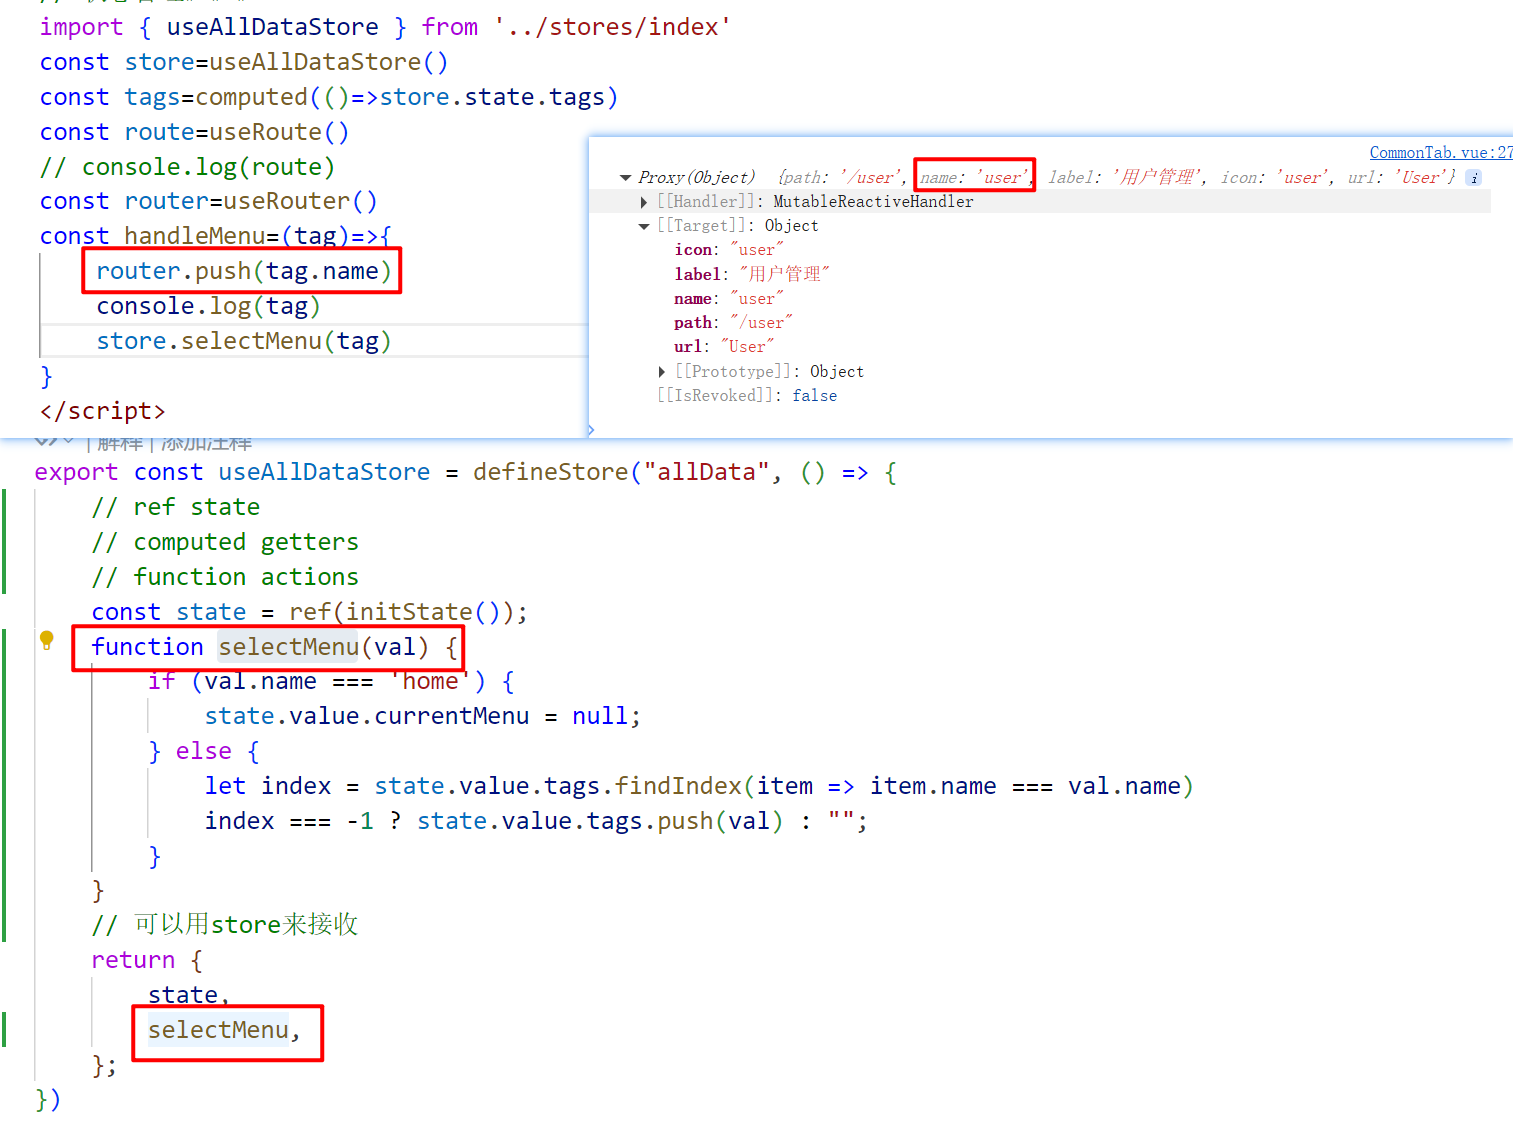Image resolution: width=1513 pixels, height=1141 pixels.
Task: Click the // computed getters comment
Action: tap(225, 542)
